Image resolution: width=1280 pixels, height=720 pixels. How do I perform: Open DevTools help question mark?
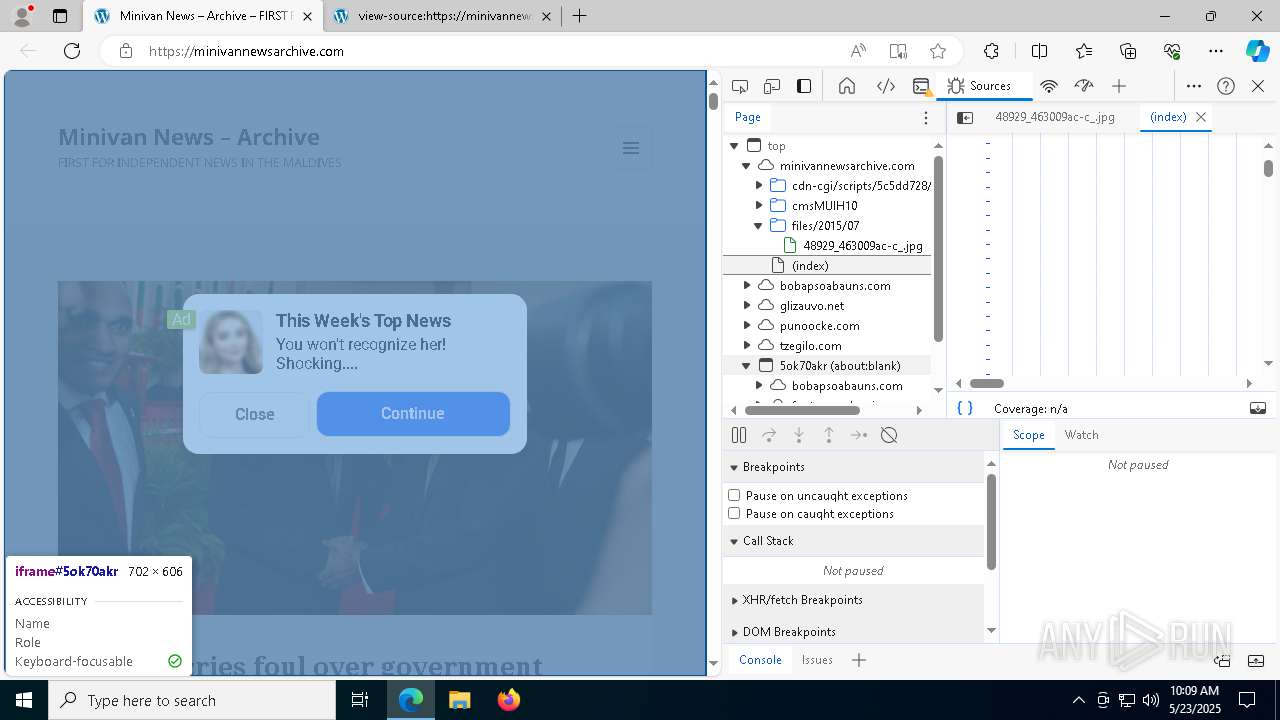pyautogui.click(x=1226, y=86)
